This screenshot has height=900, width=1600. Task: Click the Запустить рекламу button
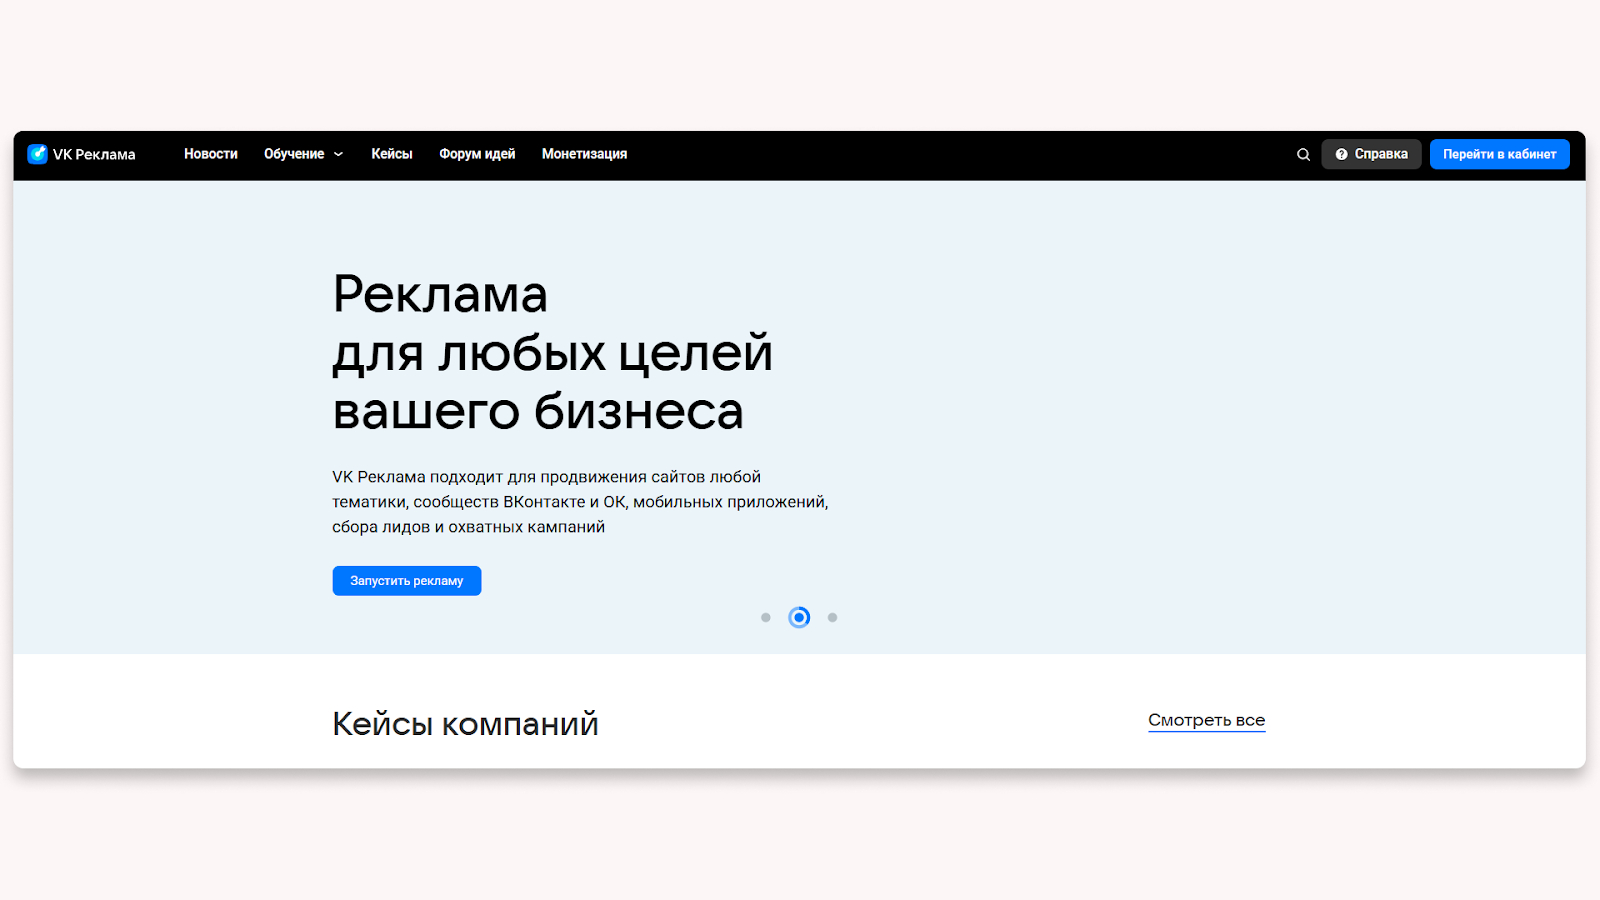coord(407,581)
